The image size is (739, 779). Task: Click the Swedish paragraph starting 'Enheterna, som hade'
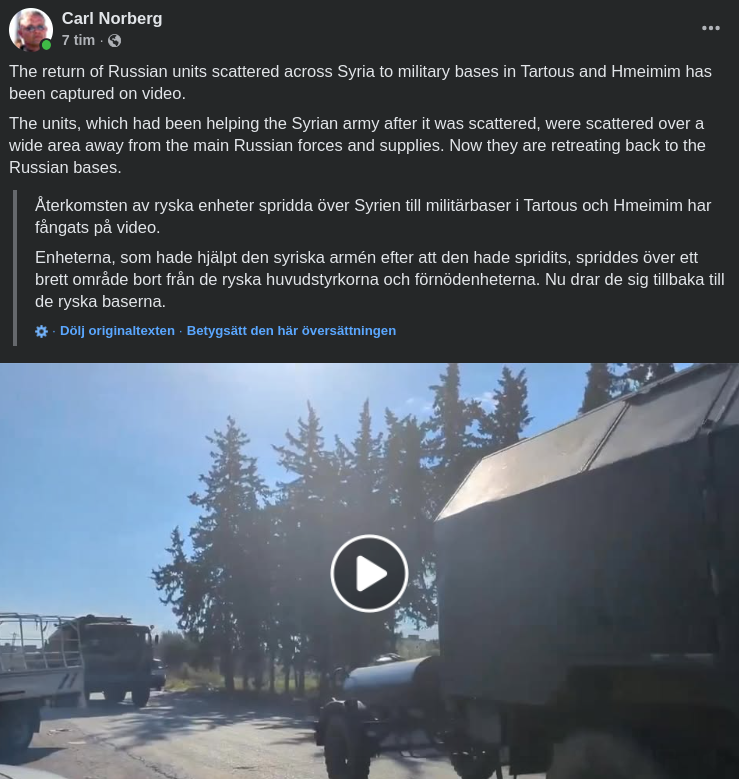click(x=380, y=279)
